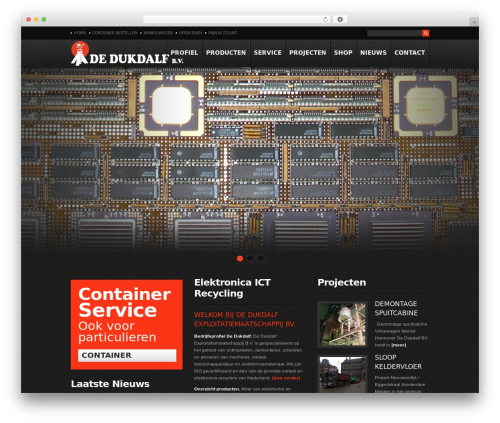Open the Sloop Keldervloer project title
The height and width of the screenshot is (423, 500).
tap(398, 362)
